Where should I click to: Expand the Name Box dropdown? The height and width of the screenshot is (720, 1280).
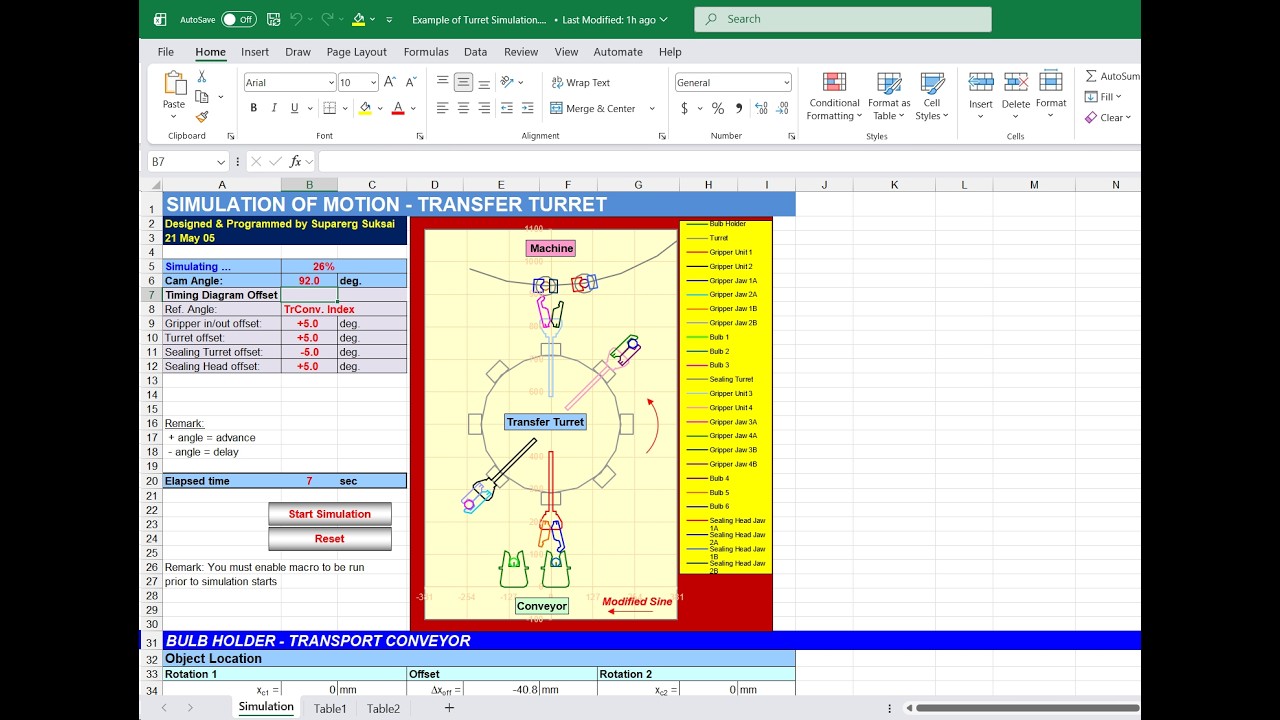pos(221,162)
